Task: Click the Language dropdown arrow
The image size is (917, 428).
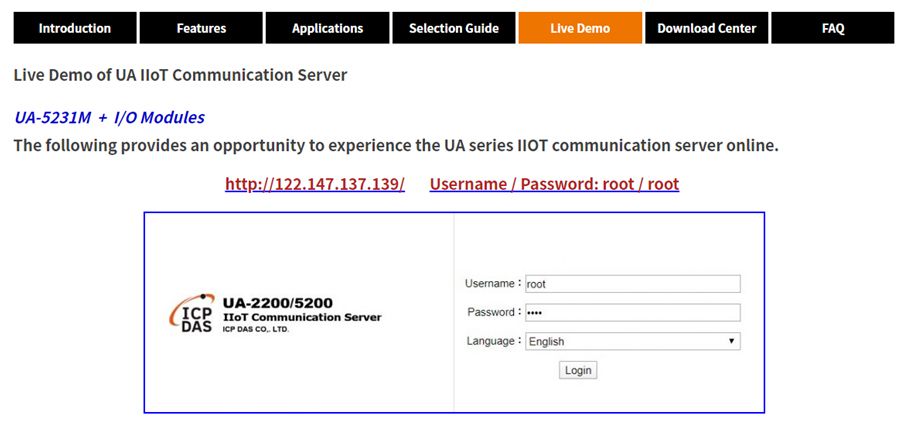Action: coord(731,341)
